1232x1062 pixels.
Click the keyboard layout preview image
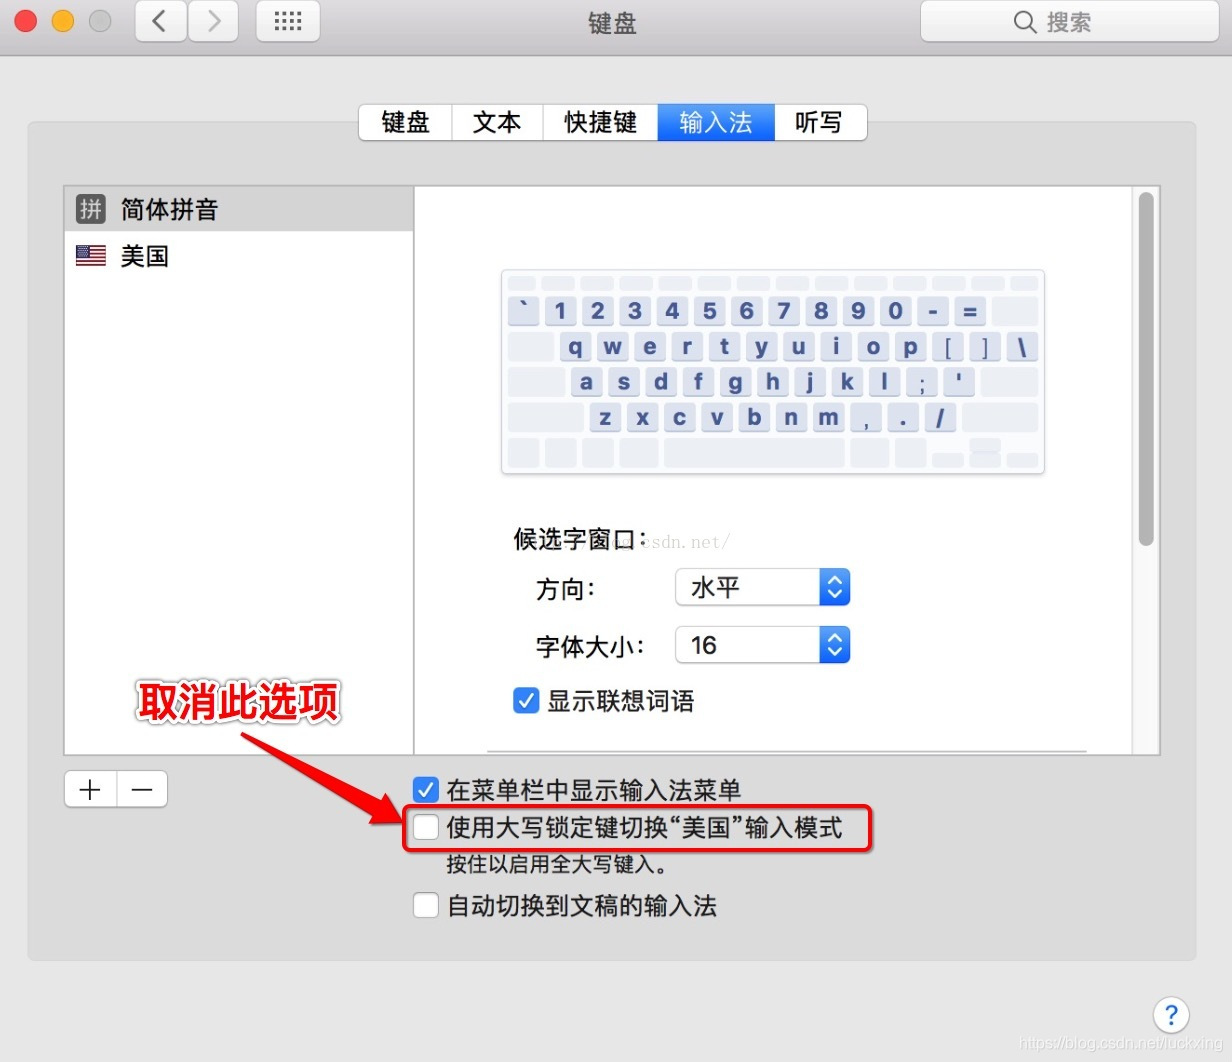(x=773, y=371)
